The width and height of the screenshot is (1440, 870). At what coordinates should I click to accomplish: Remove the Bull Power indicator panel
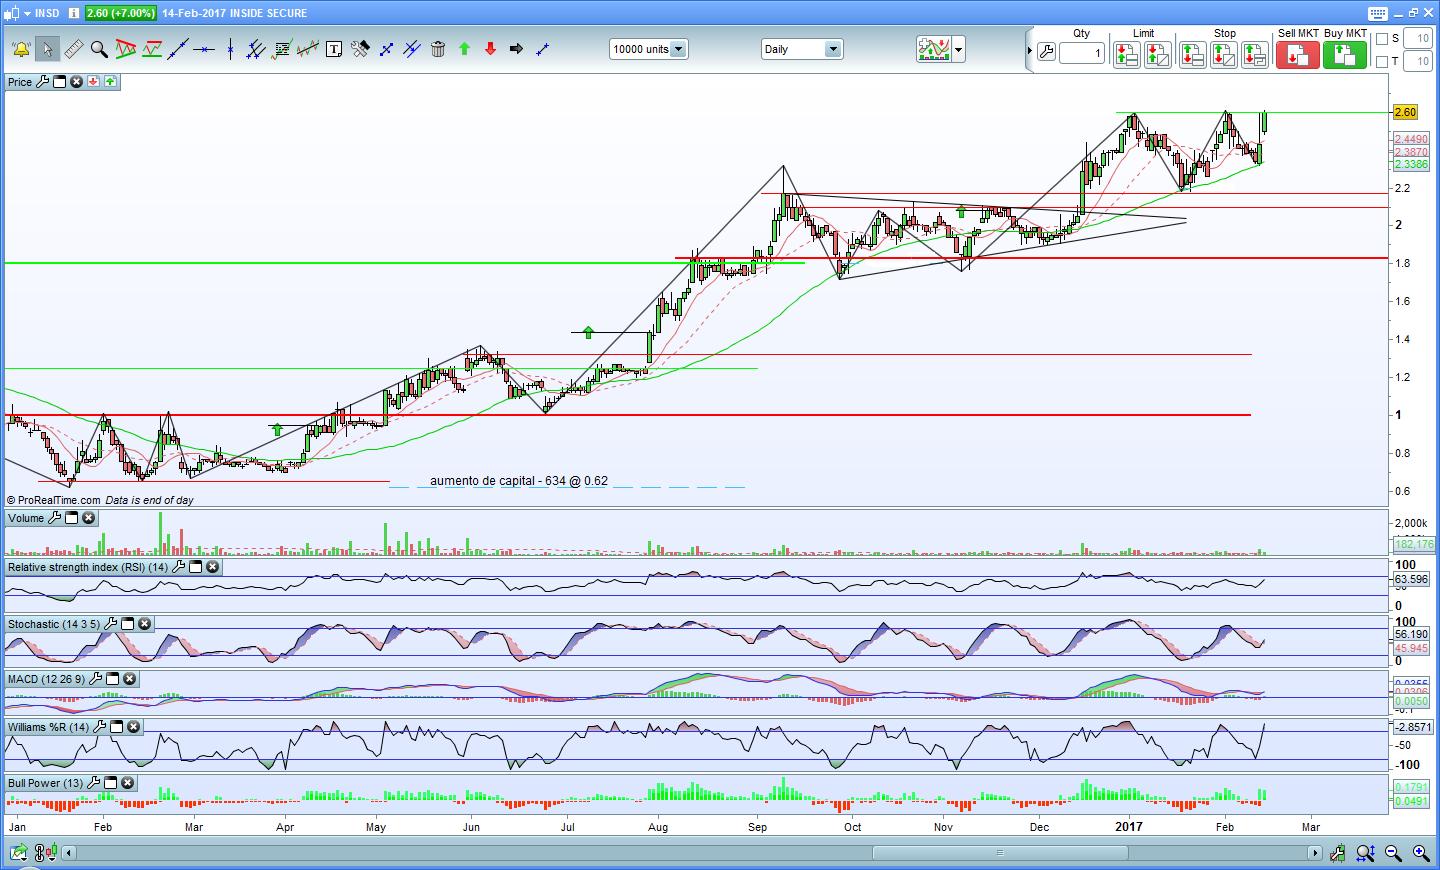(x=128, y=783)
